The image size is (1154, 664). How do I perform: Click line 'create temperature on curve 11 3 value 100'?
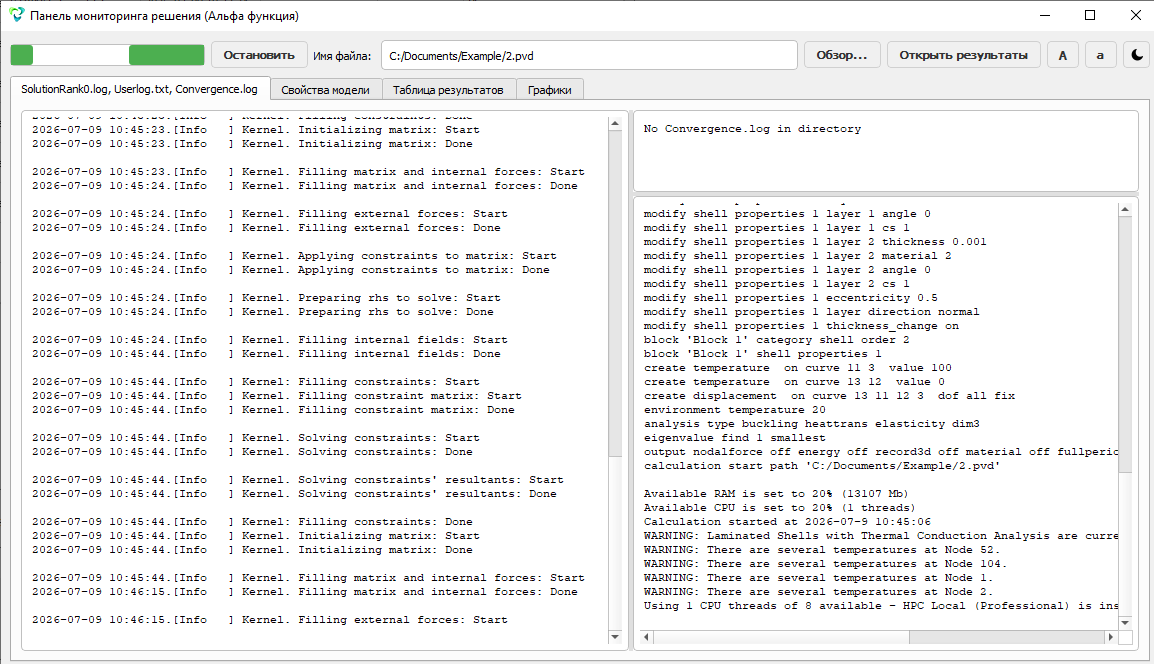pyautogui.click(x=798, y=367)
